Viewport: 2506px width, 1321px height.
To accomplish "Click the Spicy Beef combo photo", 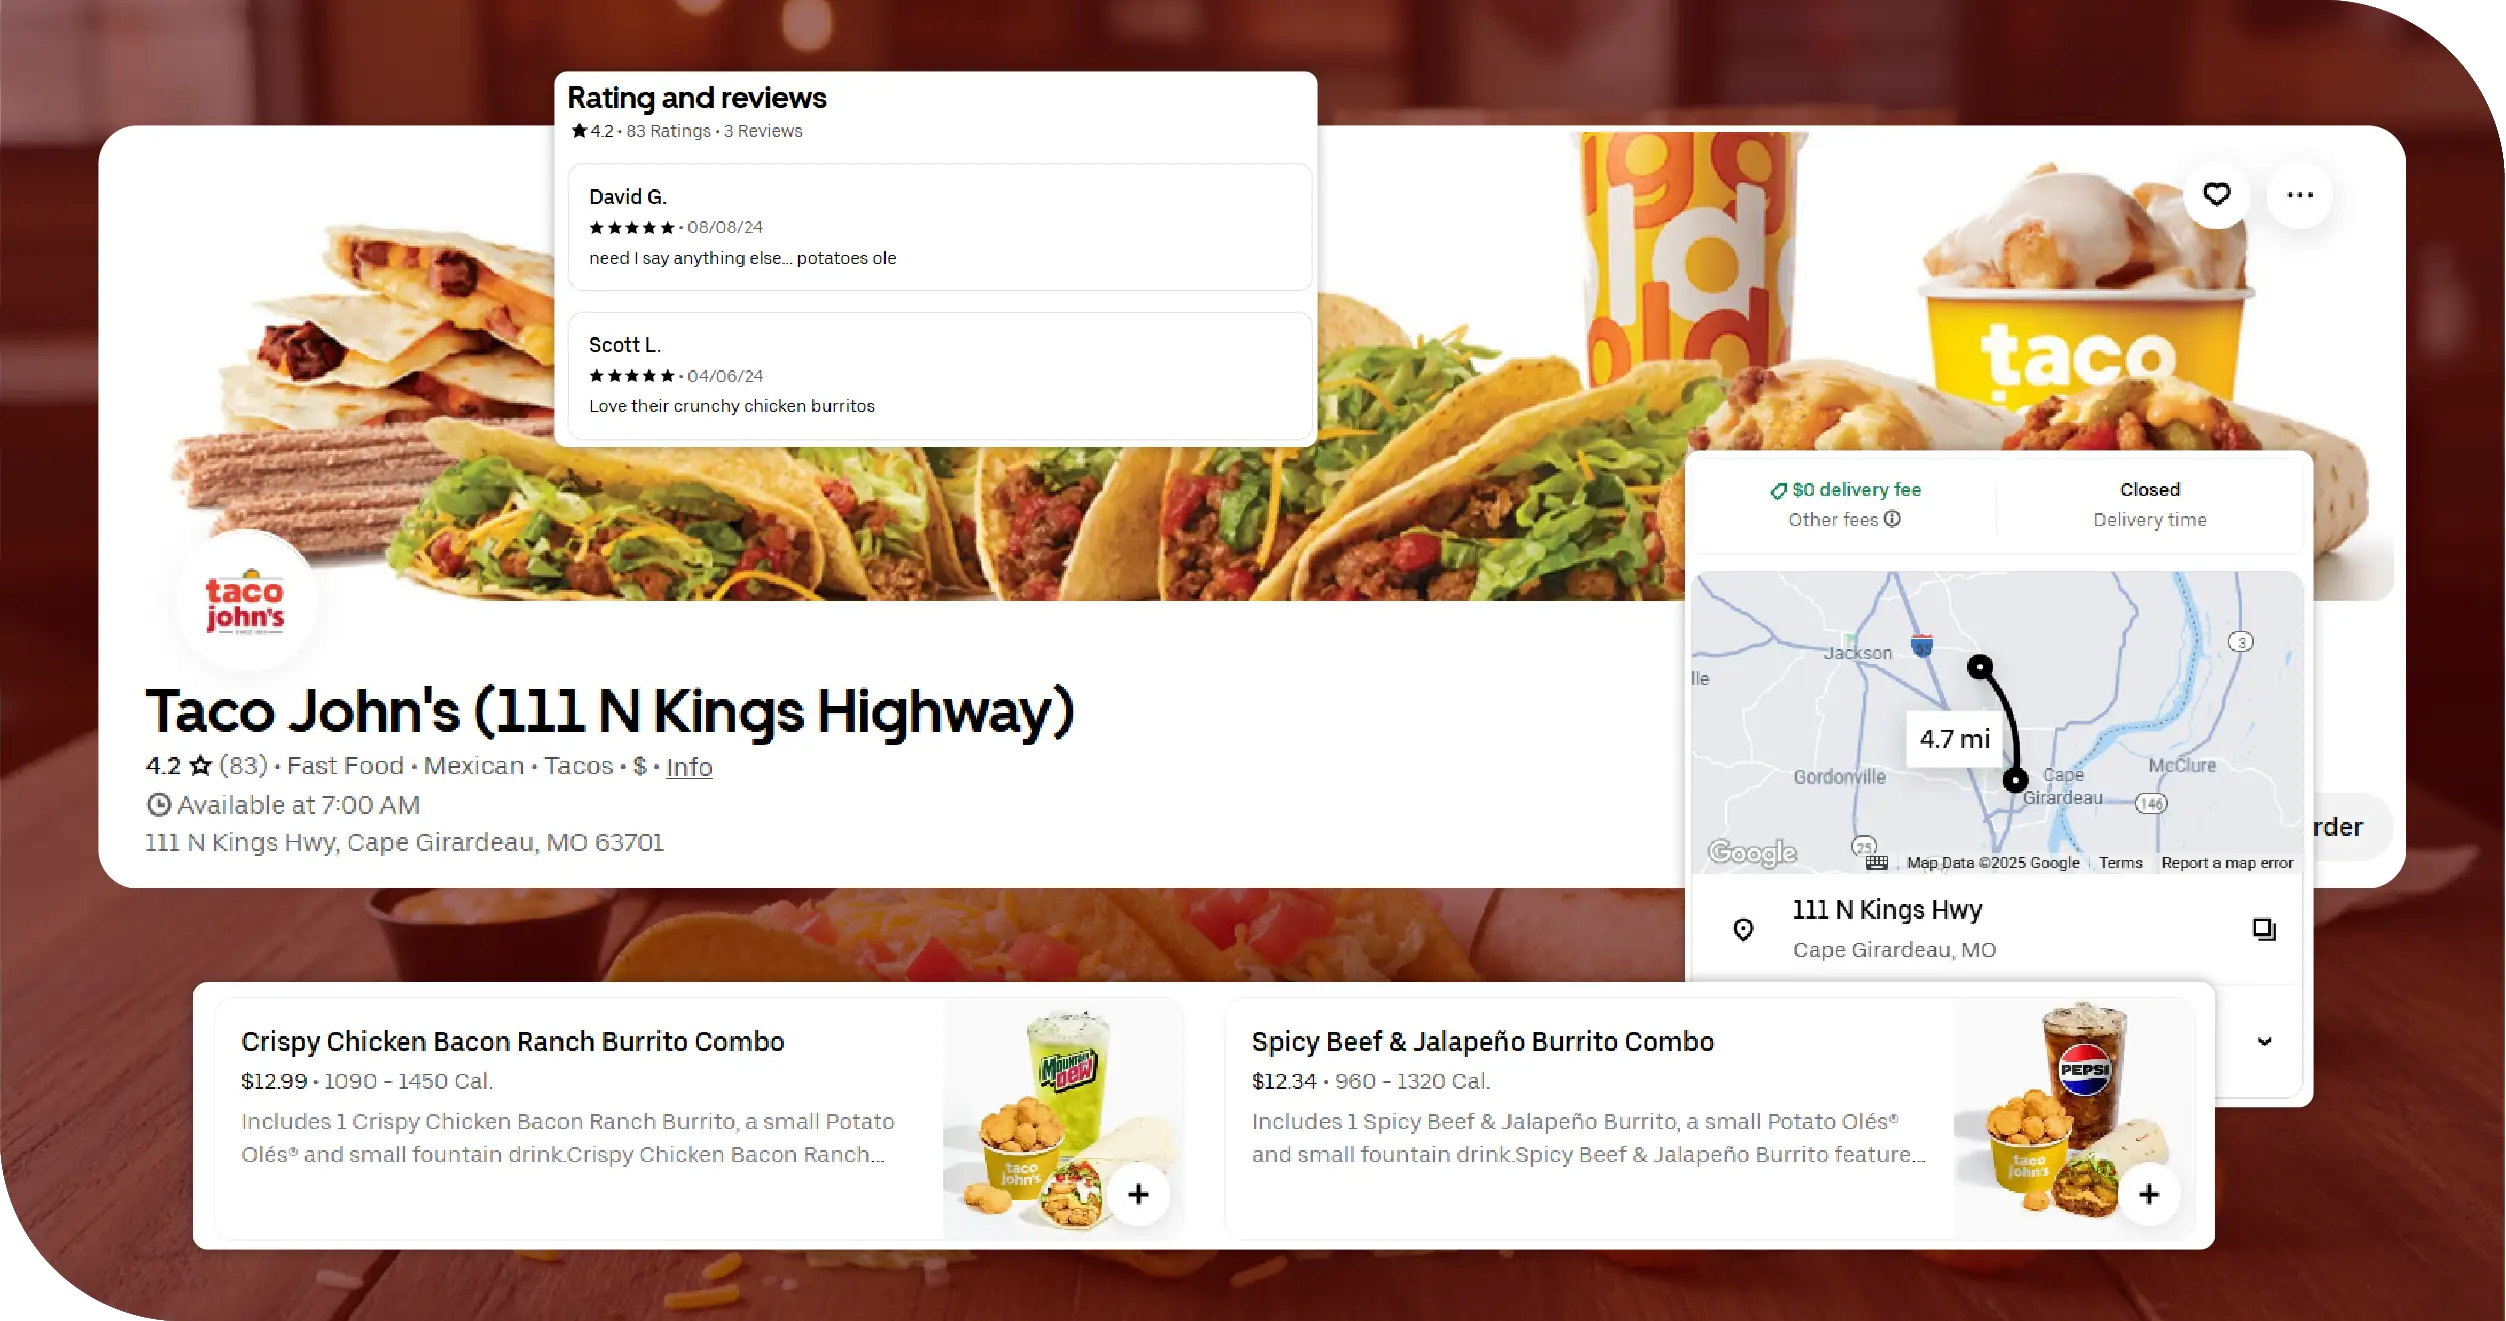I will (x=2074, y=1118).
